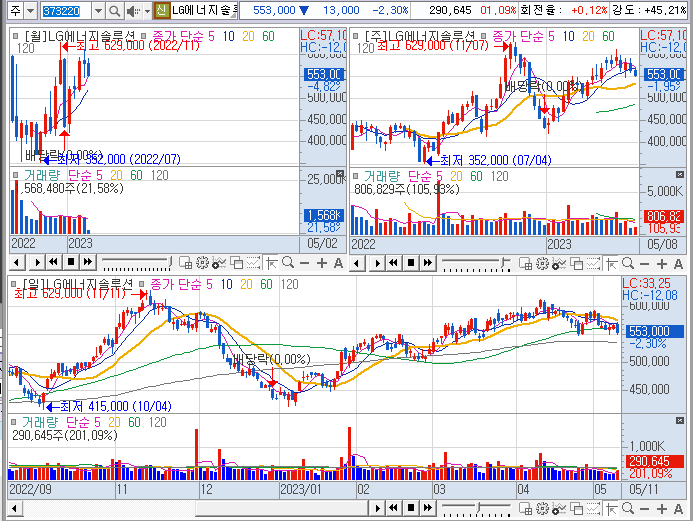Viewport: 693px width, 521px height.
Task: Click daily chart magnifier zoom icon
Action: tap(628, 509)
